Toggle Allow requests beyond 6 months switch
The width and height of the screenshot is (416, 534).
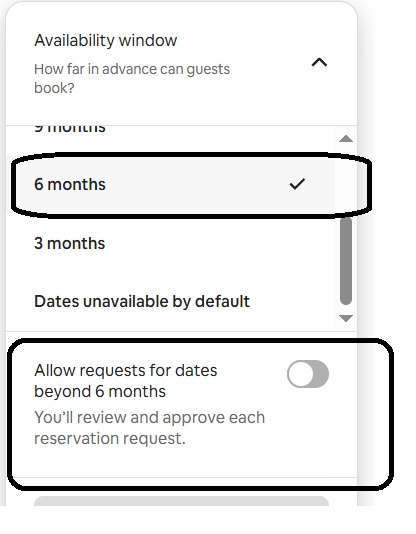(308, 374)
